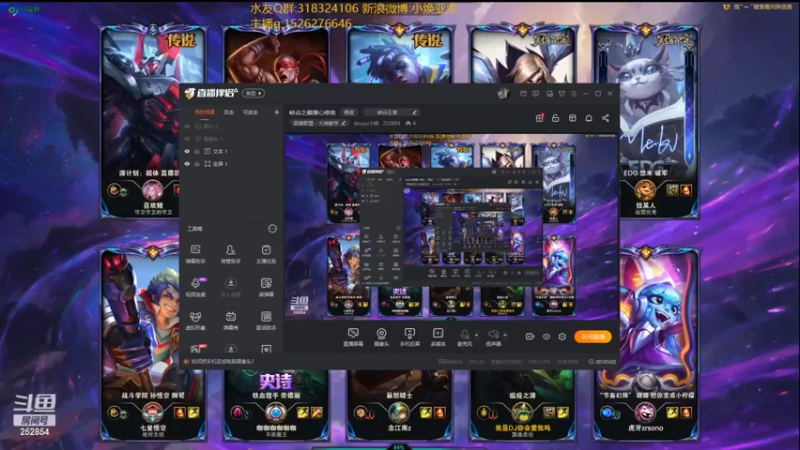Add a 手机投屏 phone casting source
800x450 pixels.
tap(410, 337)
